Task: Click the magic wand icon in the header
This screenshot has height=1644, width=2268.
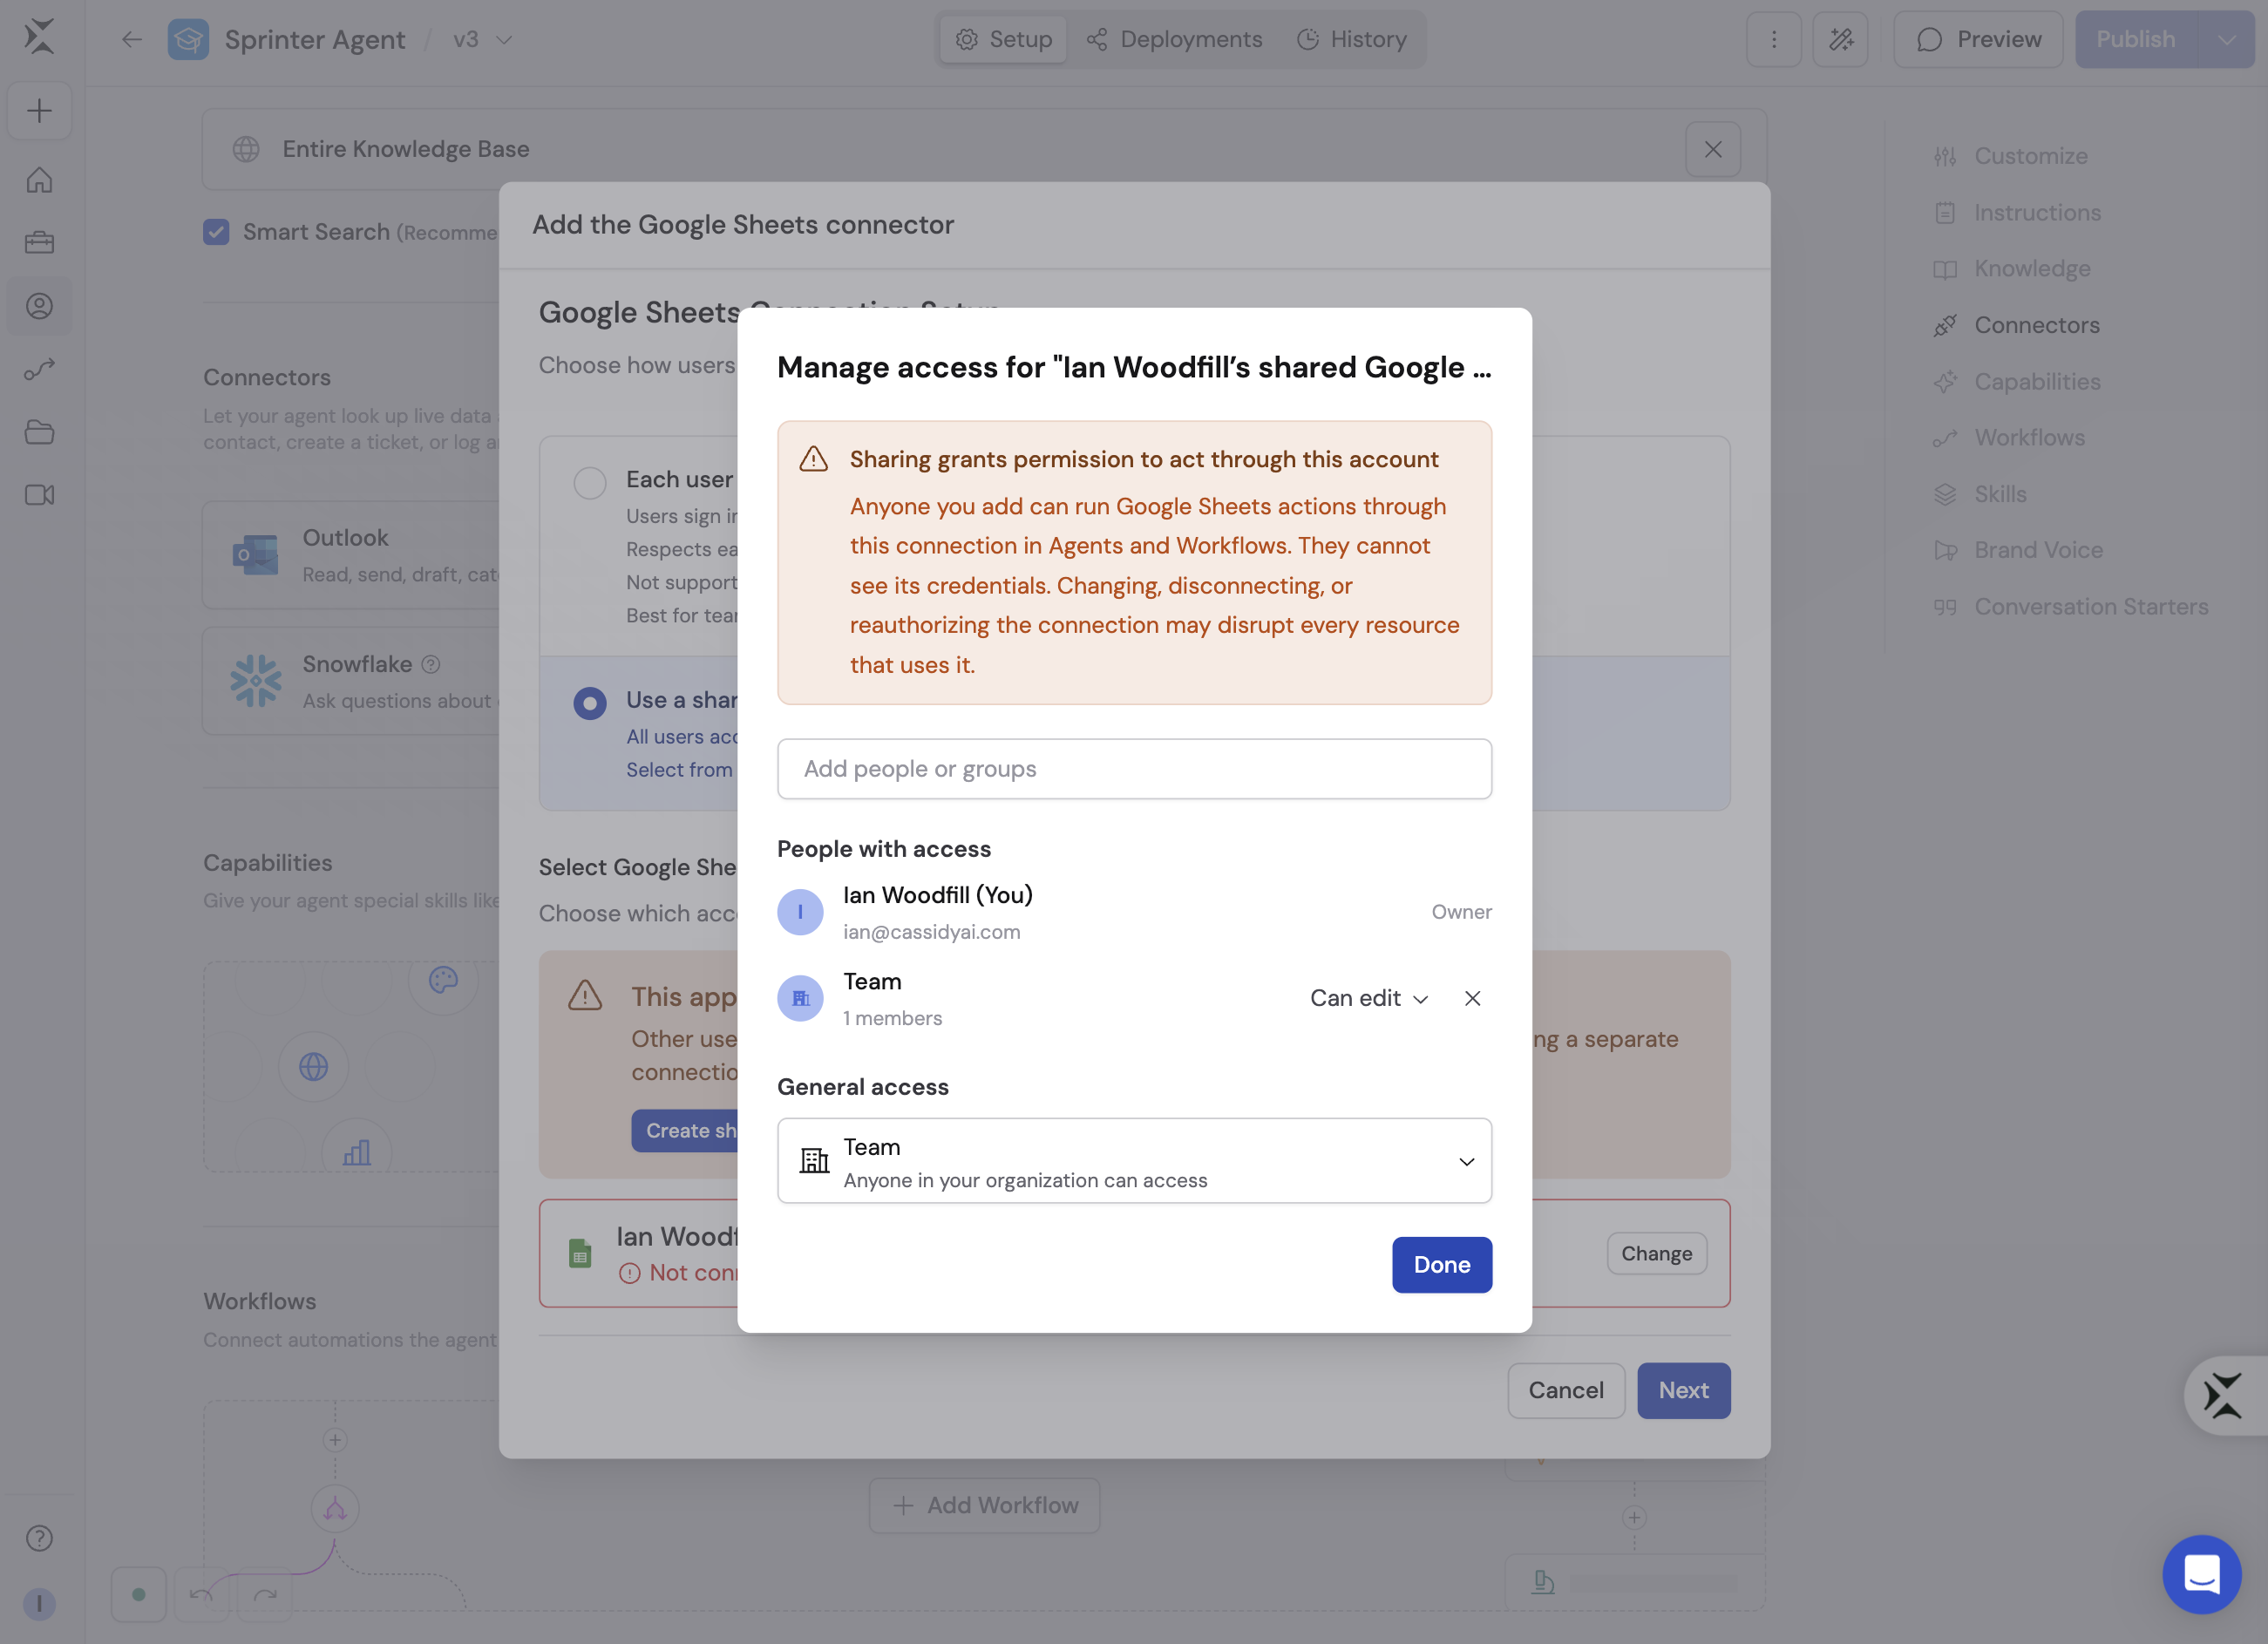Action: [x=1840, y=39]
